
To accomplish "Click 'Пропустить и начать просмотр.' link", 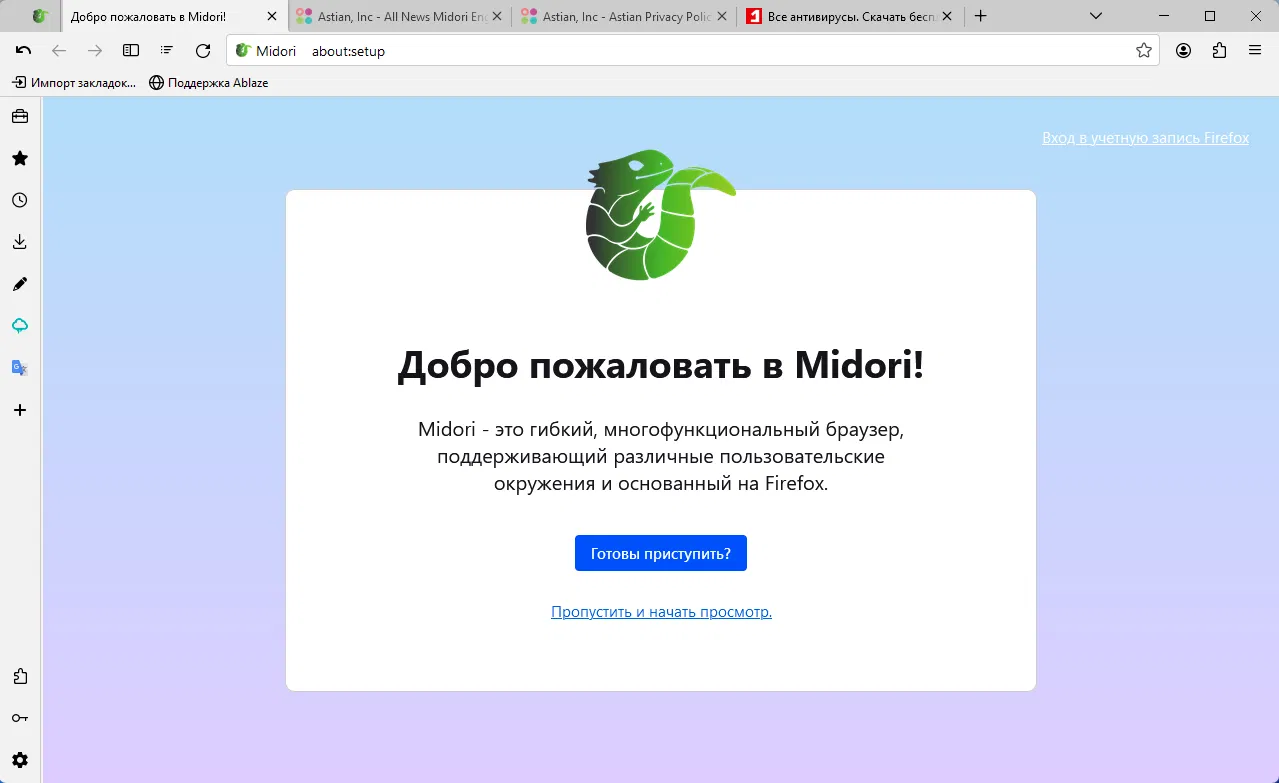I will tap(661, 611).
